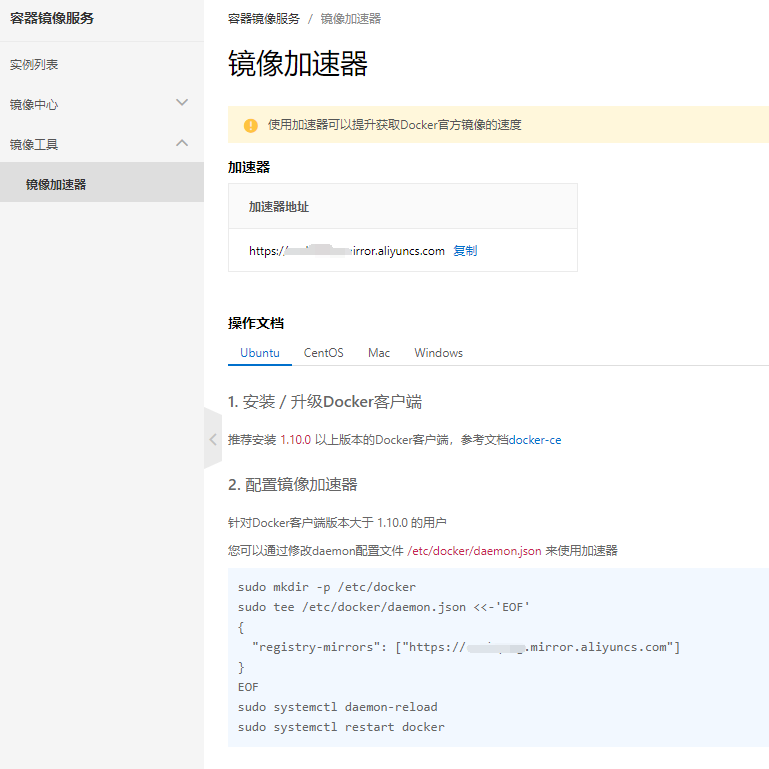Copy the accelerator address using 复制
The image size is (769, 769).
point(465,251)
